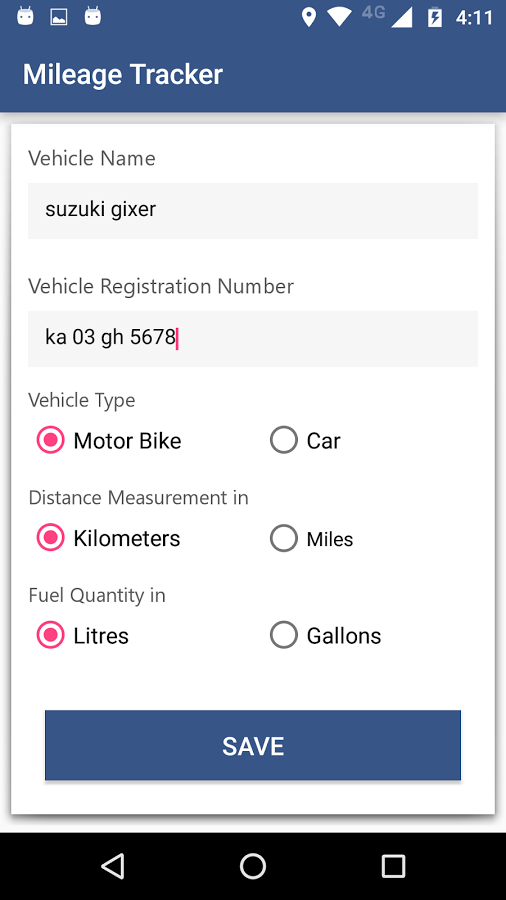Open recent apps via square icon

394,866
